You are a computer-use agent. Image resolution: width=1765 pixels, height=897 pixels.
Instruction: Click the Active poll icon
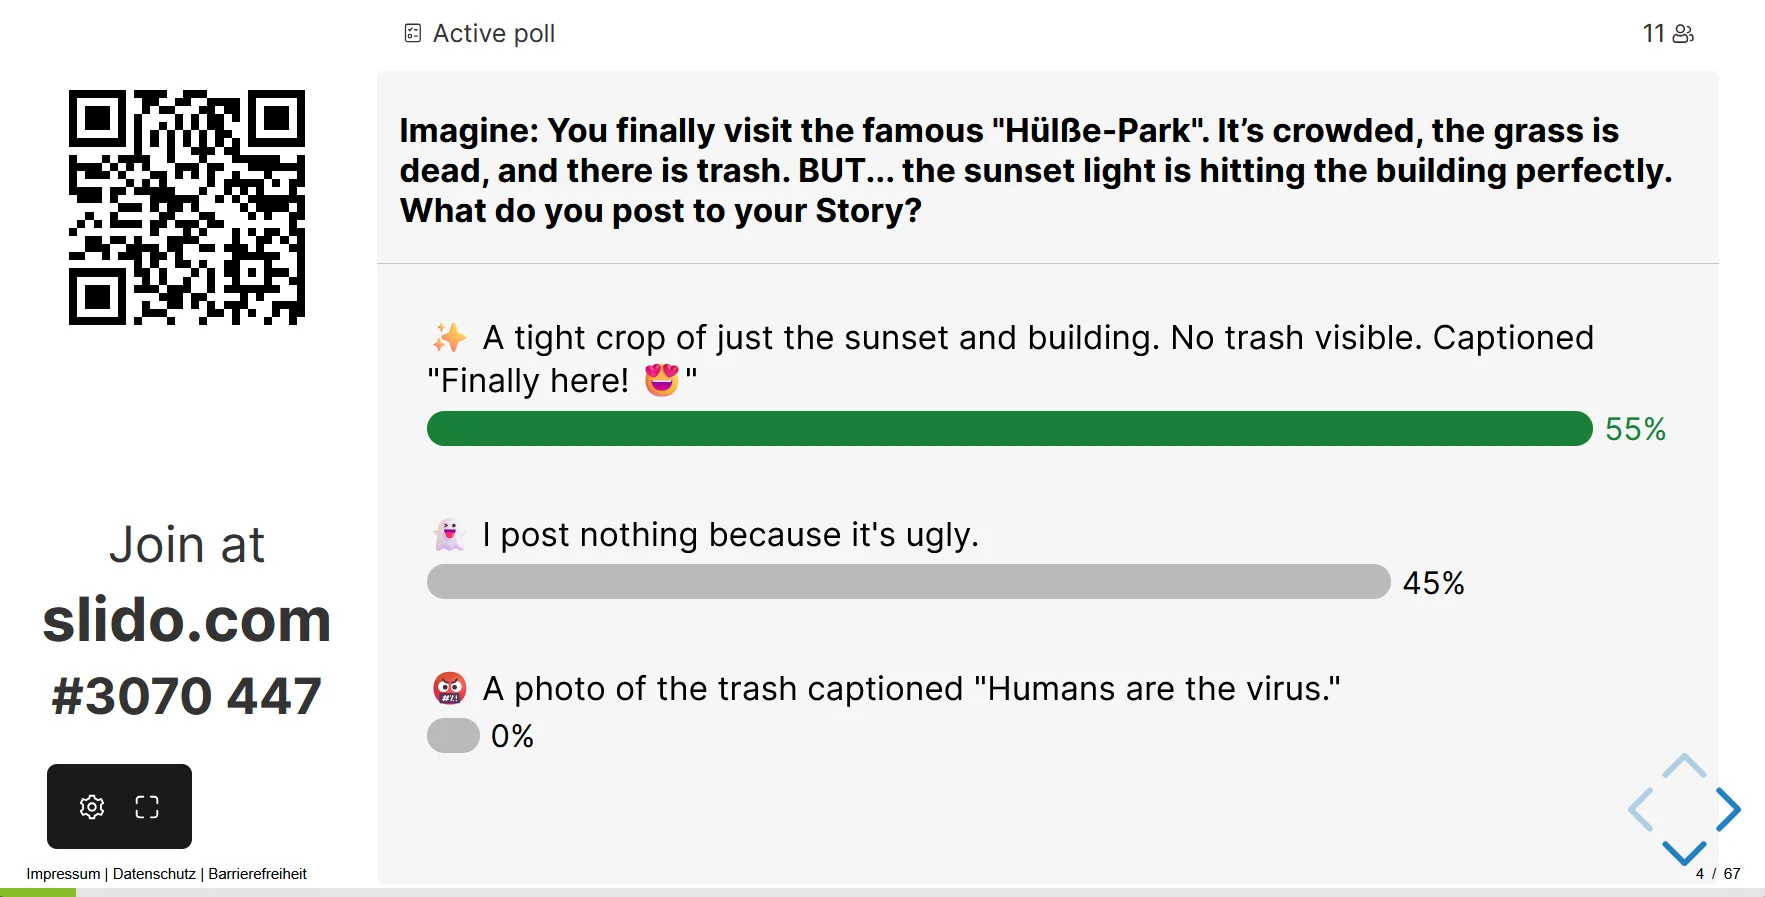413,34
